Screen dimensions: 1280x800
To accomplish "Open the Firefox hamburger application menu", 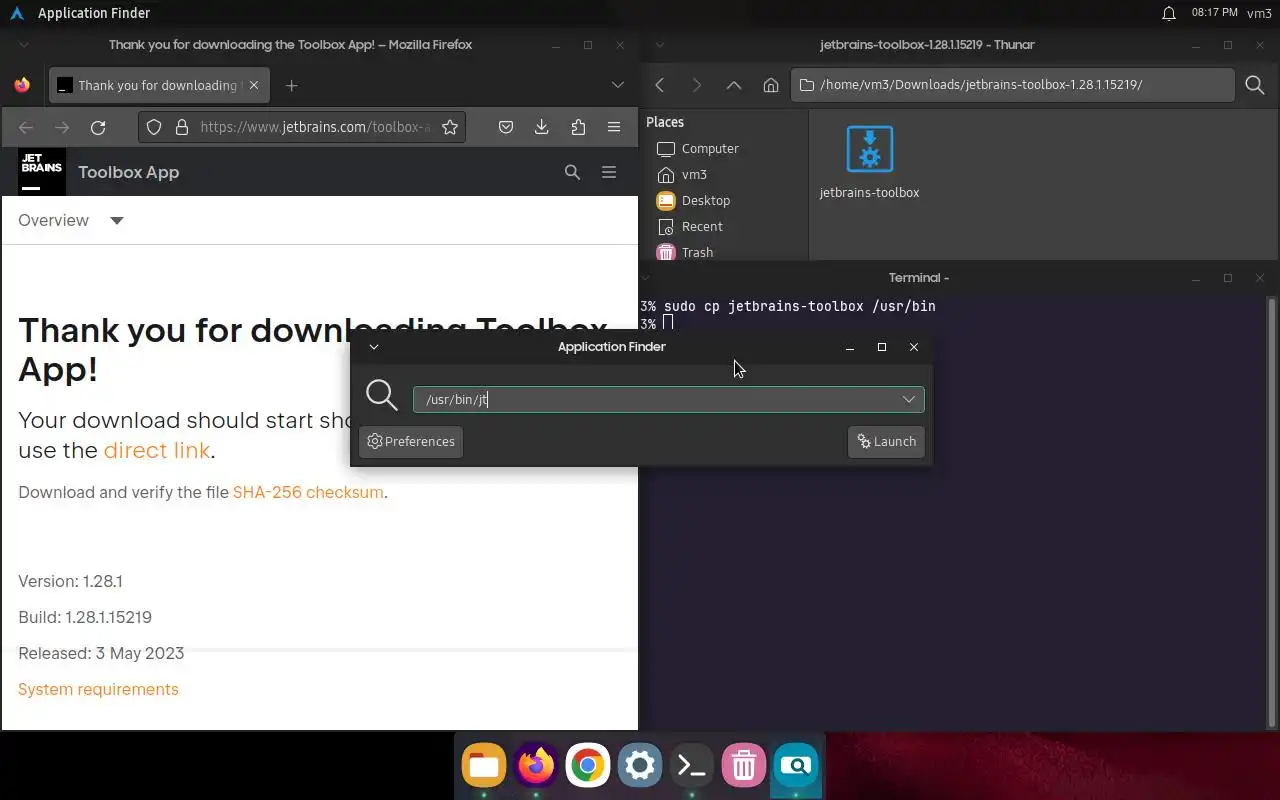I will (614, 127).
